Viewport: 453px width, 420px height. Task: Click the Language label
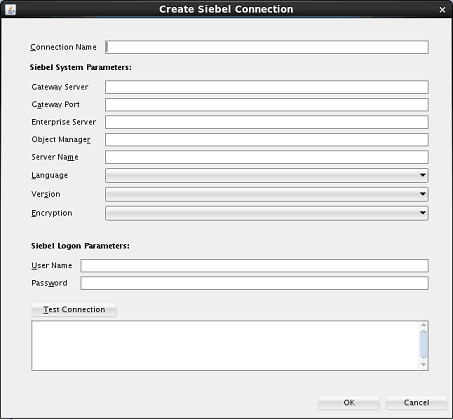point(50,176)
